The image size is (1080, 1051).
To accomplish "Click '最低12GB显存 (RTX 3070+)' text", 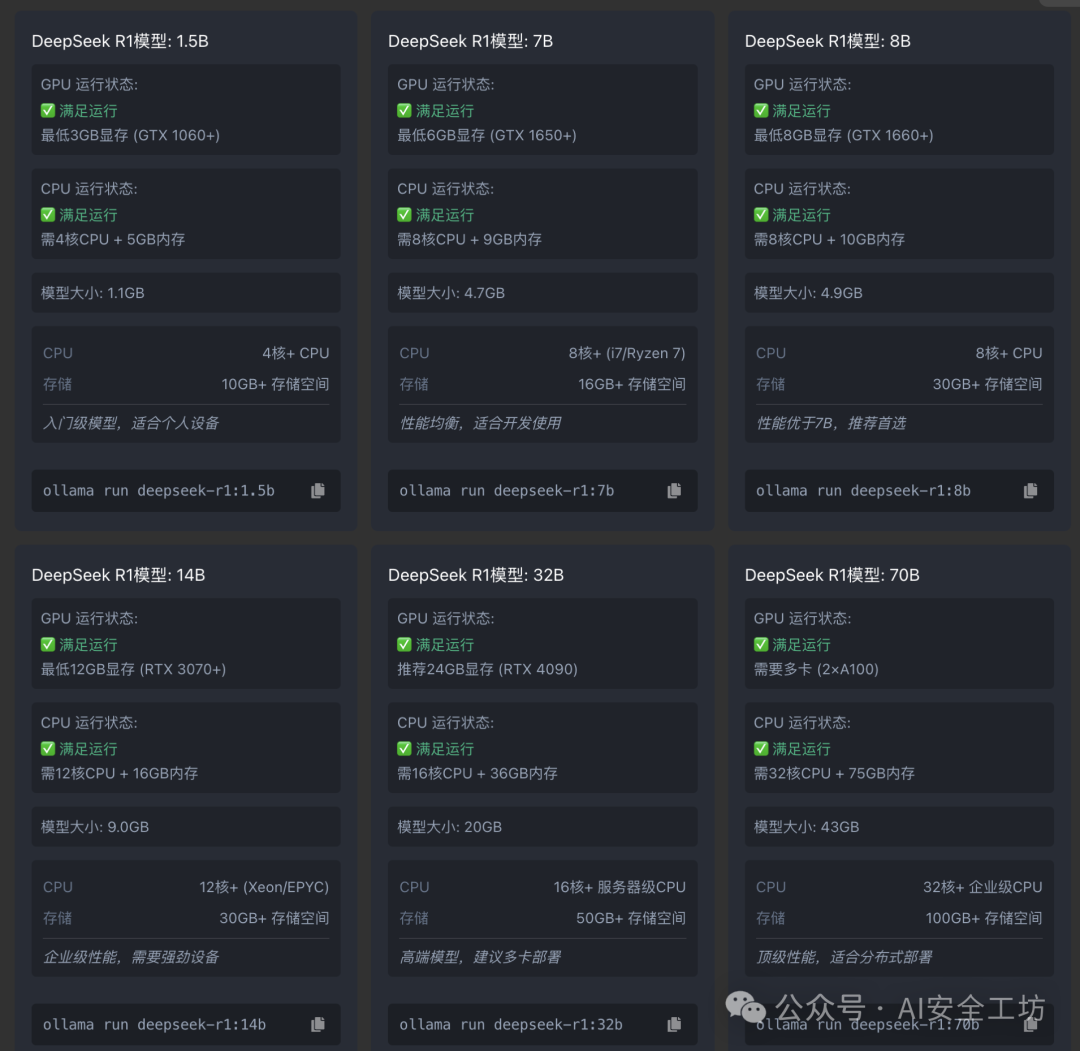I will click(134, 669).
